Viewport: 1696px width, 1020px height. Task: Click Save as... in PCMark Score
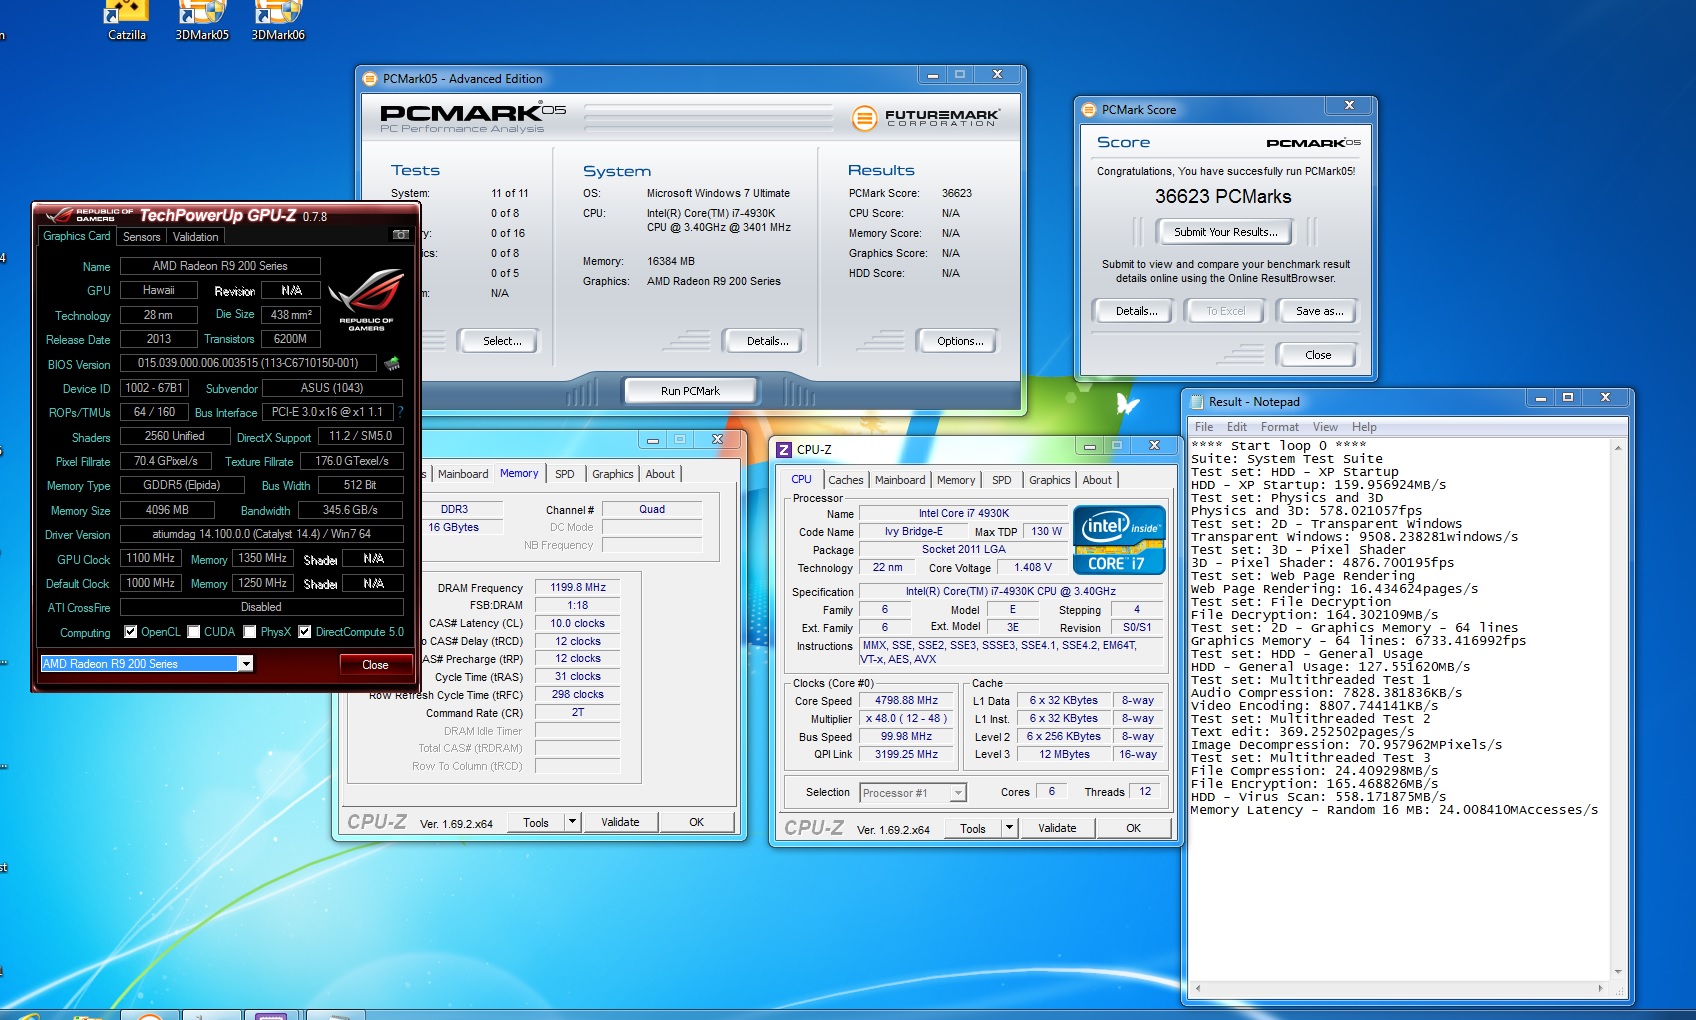[x=1319, y=311]
